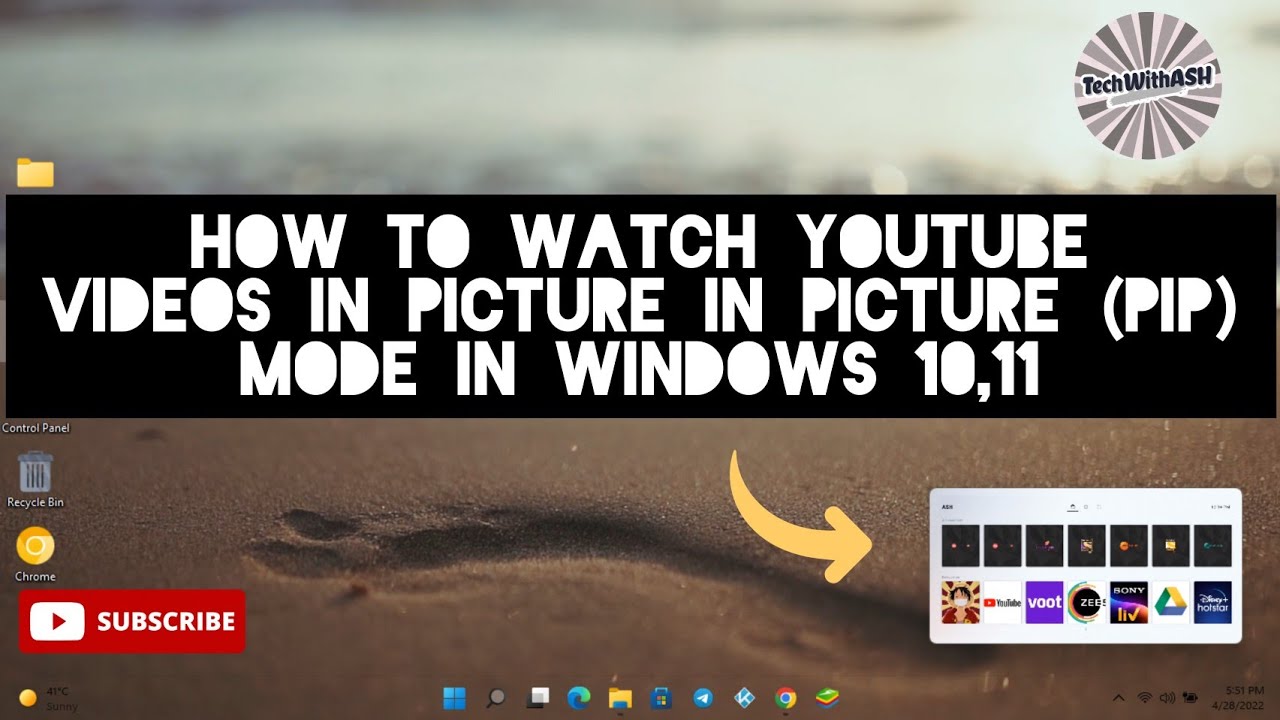Viewport: 1280px width, 720px height.
Task: Open the weather widget showing 41°C Sunny
Action: tap(45, 697)
